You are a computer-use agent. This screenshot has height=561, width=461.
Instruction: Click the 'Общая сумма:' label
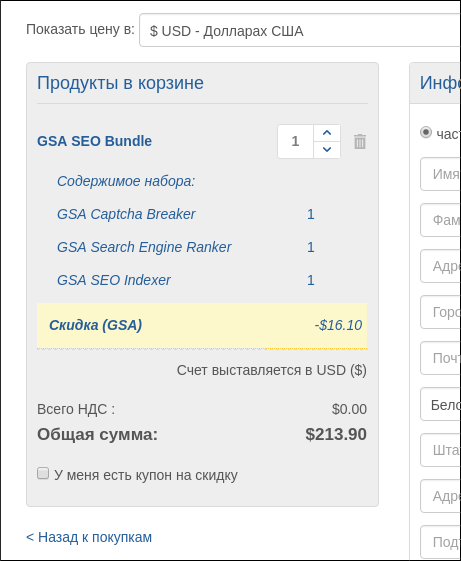pos(97,434)
